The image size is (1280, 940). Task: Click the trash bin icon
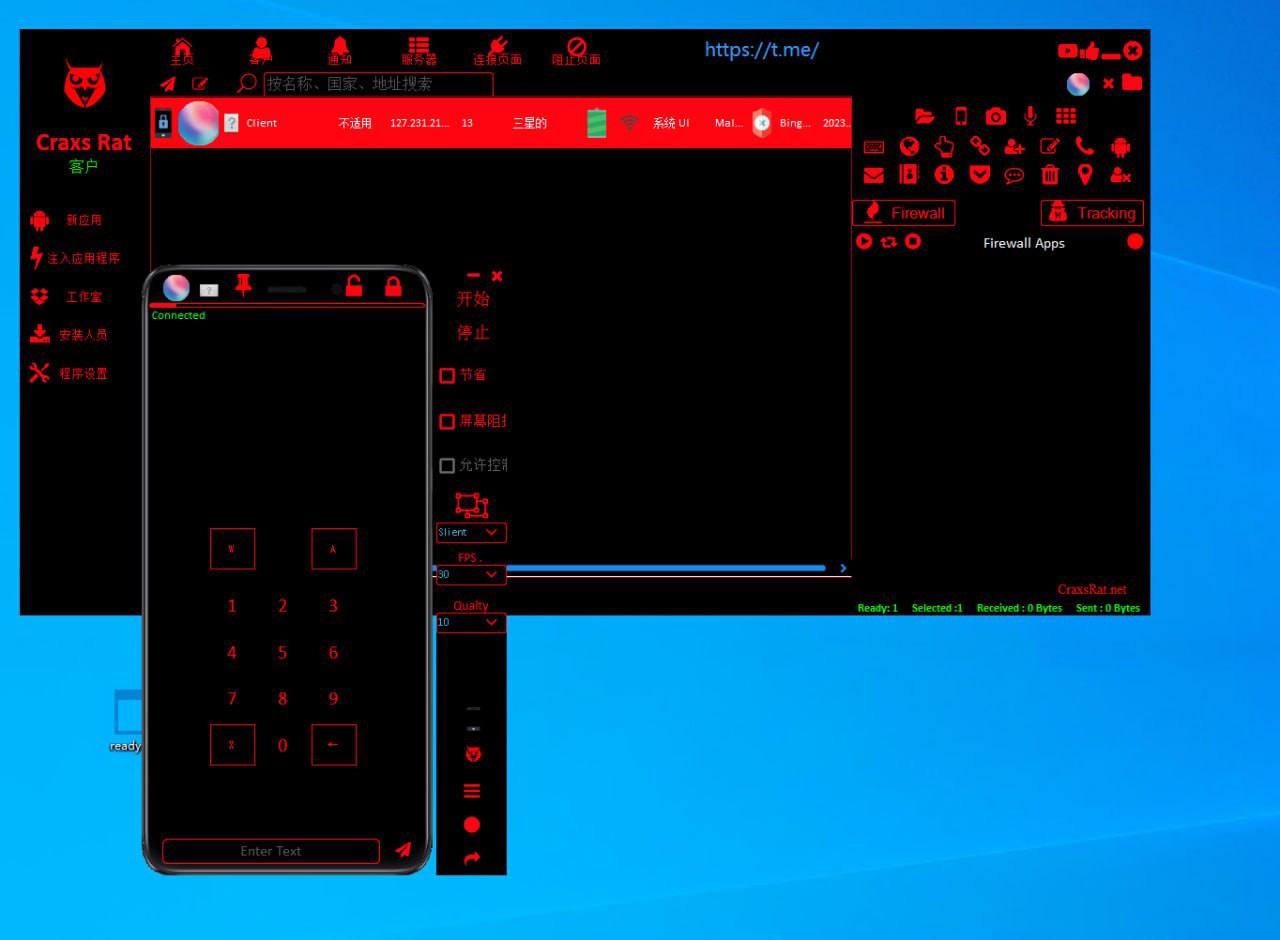tap(1050, 174)
